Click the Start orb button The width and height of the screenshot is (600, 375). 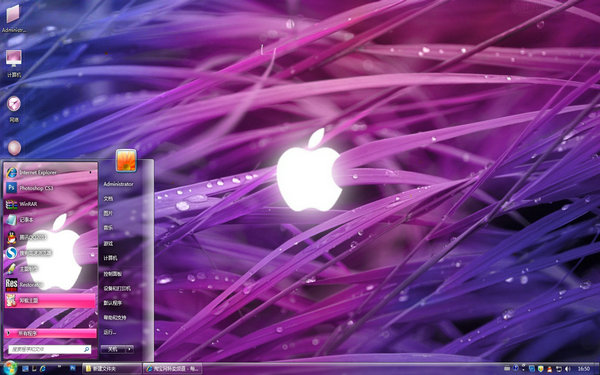(x=10, y=368)
